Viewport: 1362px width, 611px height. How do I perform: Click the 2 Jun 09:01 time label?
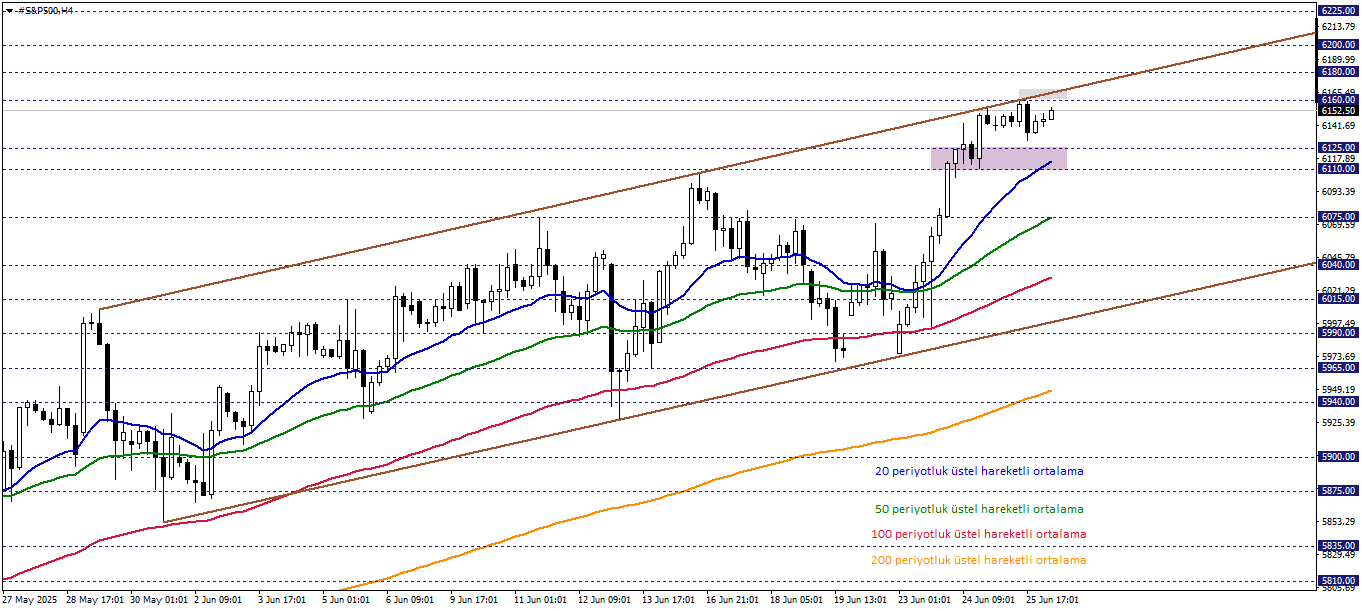coord(218,601)
